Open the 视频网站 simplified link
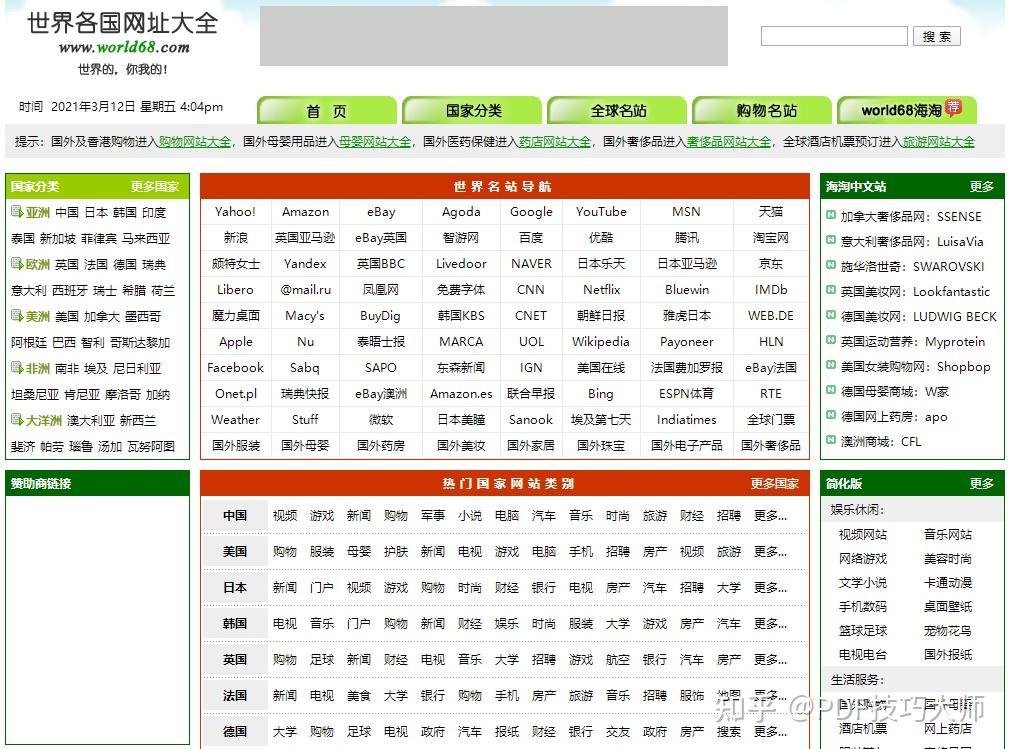The height and width of the screenshot is (749, 1011). point(863,534)
